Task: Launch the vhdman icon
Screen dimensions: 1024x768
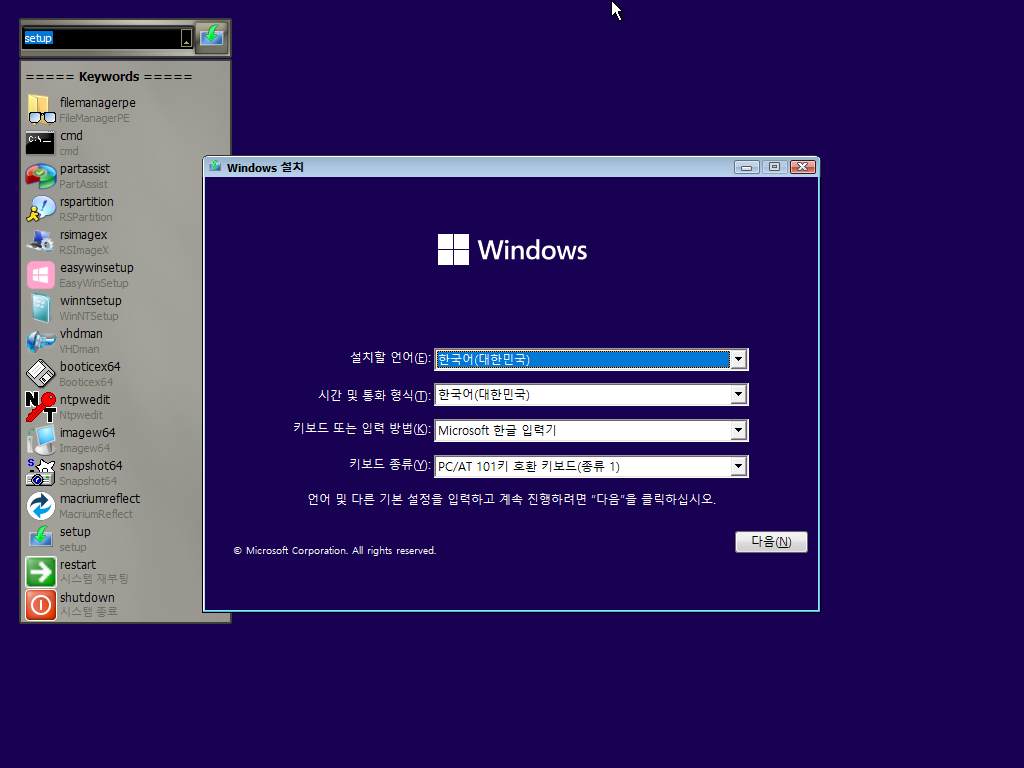Action: point(40,341)
